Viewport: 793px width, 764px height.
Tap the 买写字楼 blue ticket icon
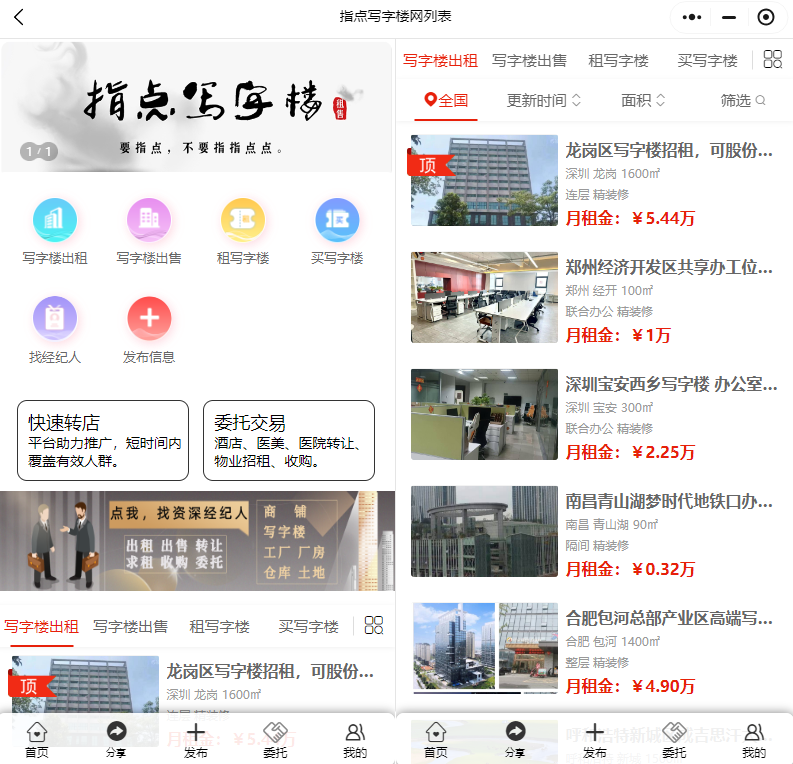(x=337, y=220)
